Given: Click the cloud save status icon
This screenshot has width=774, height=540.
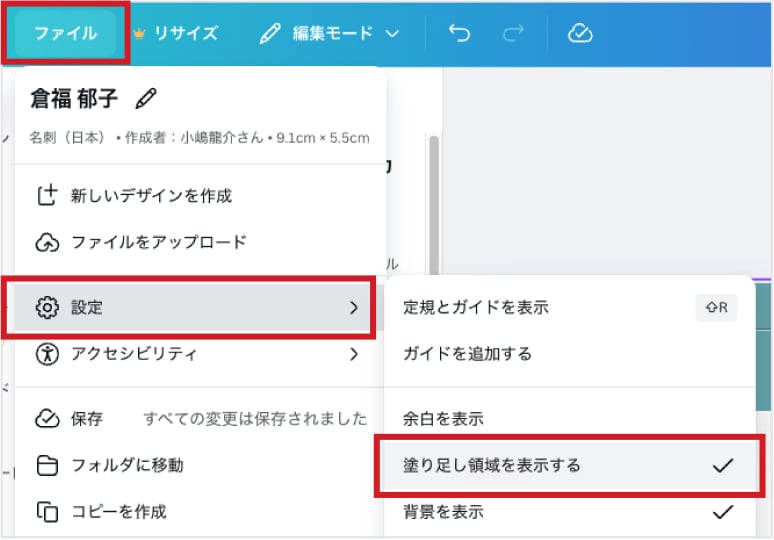Looking at the screenshot, I should pyautogui.click(x=580, y=33).
